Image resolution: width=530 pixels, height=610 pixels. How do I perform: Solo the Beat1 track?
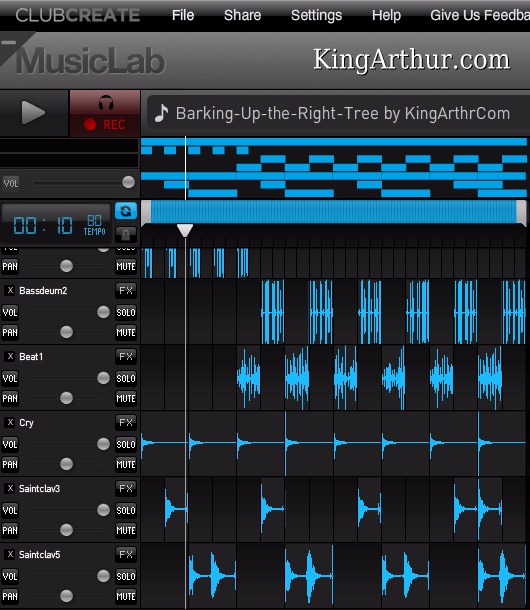[126, 378]
